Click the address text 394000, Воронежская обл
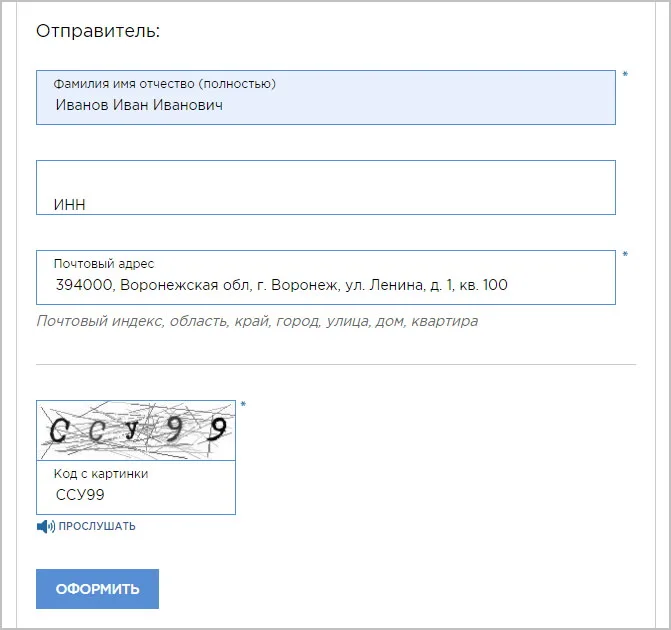 coord(153,285)
